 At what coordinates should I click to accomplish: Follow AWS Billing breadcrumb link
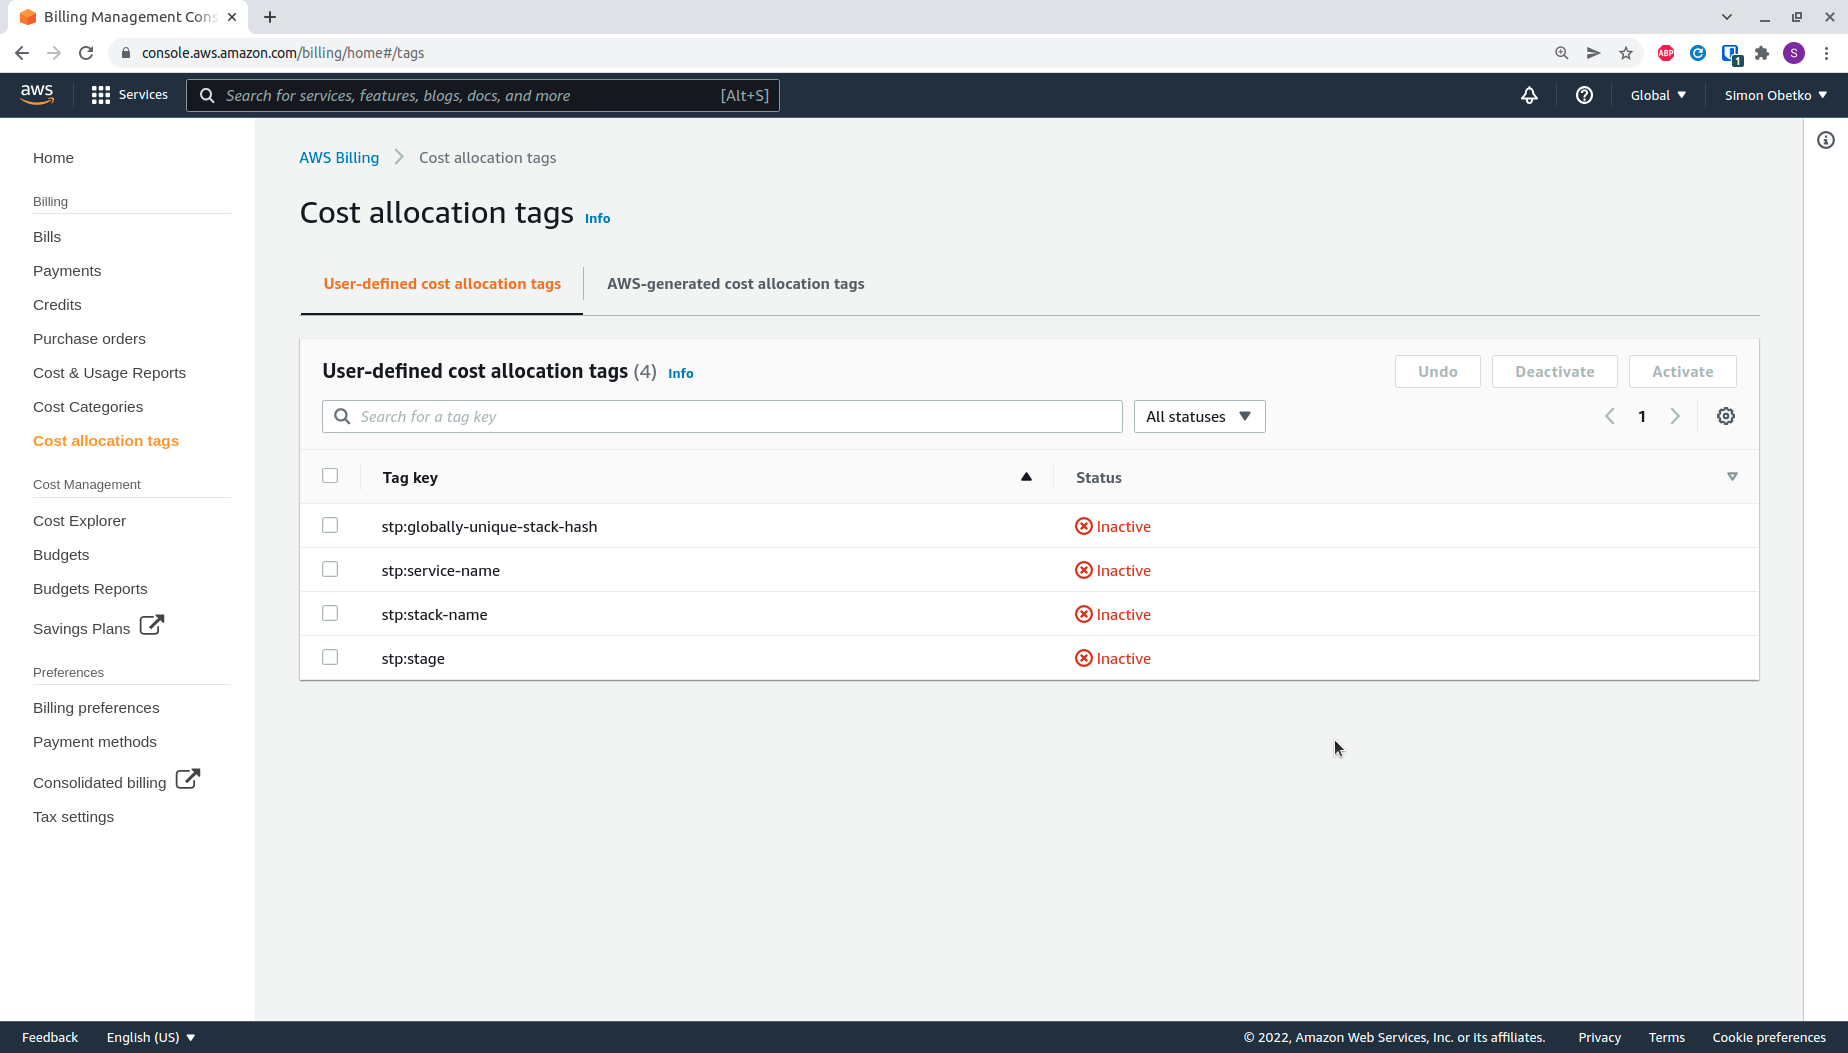[x=339, y=158]
